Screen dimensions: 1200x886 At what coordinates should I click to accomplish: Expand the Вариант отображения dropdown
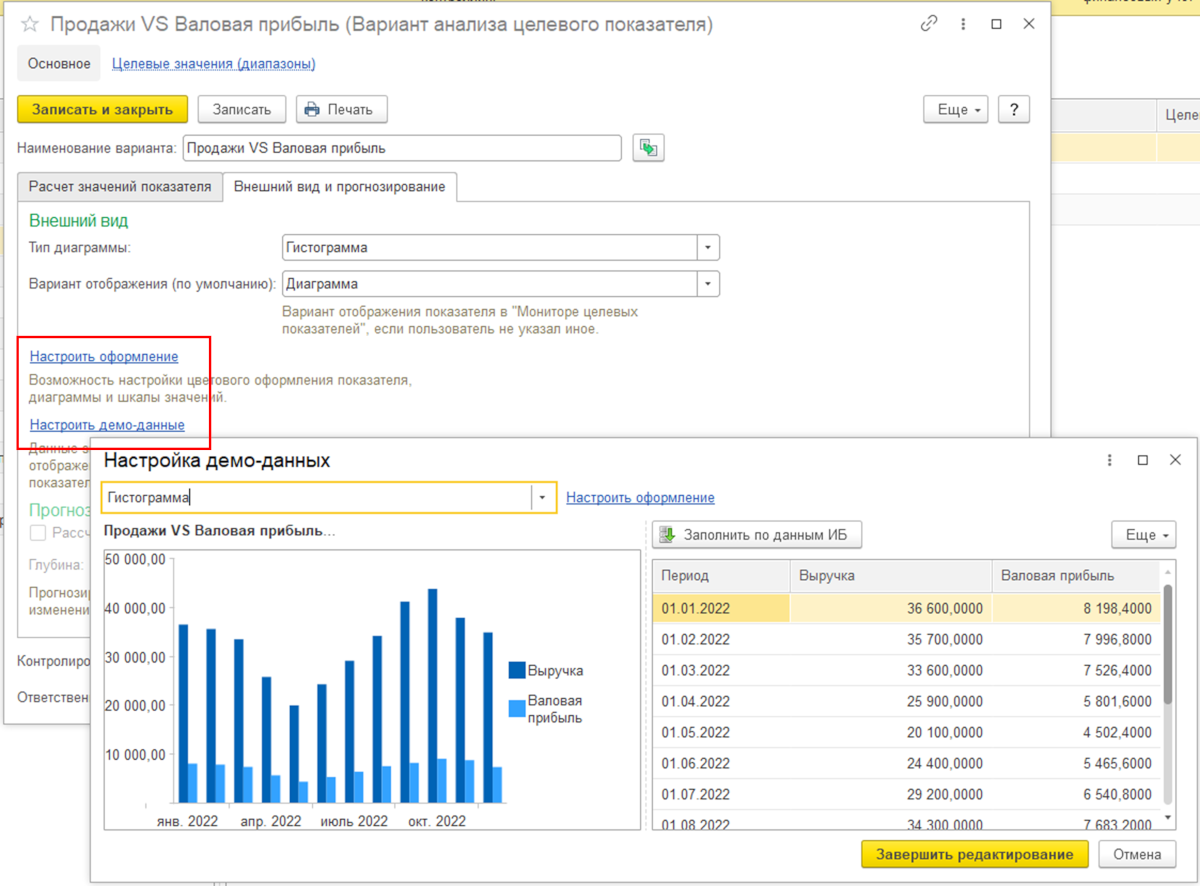click(x=708, y=284)
